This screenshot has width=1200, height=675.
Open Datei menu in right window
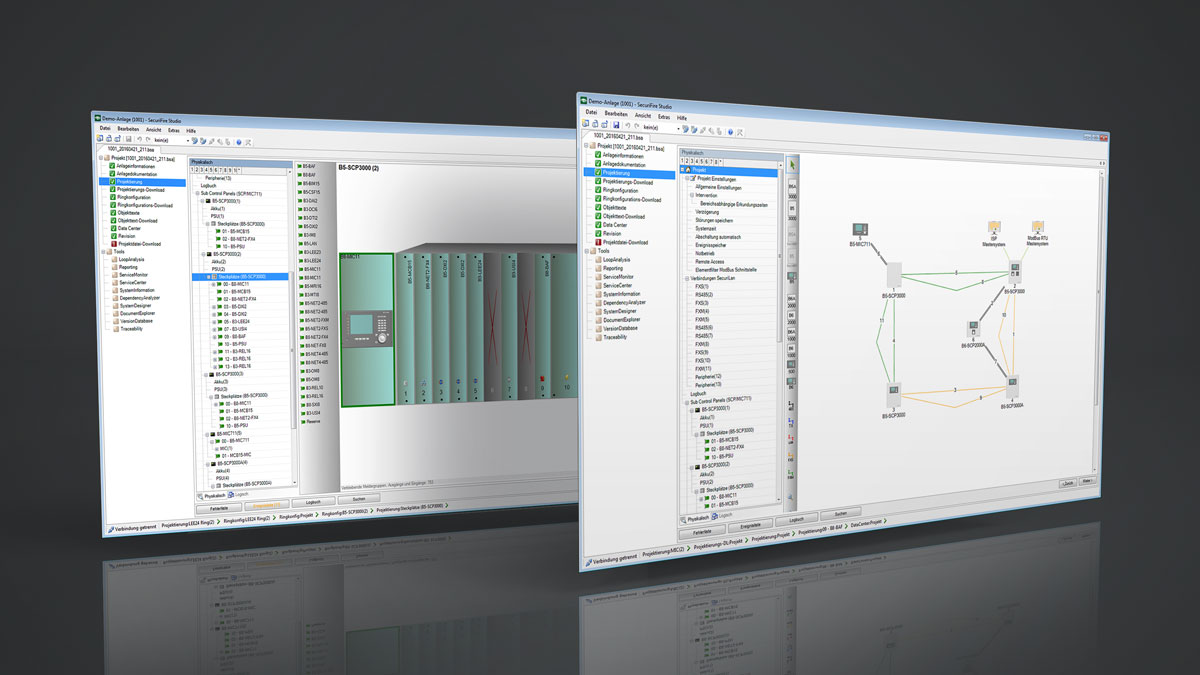[x=592, y=112]
